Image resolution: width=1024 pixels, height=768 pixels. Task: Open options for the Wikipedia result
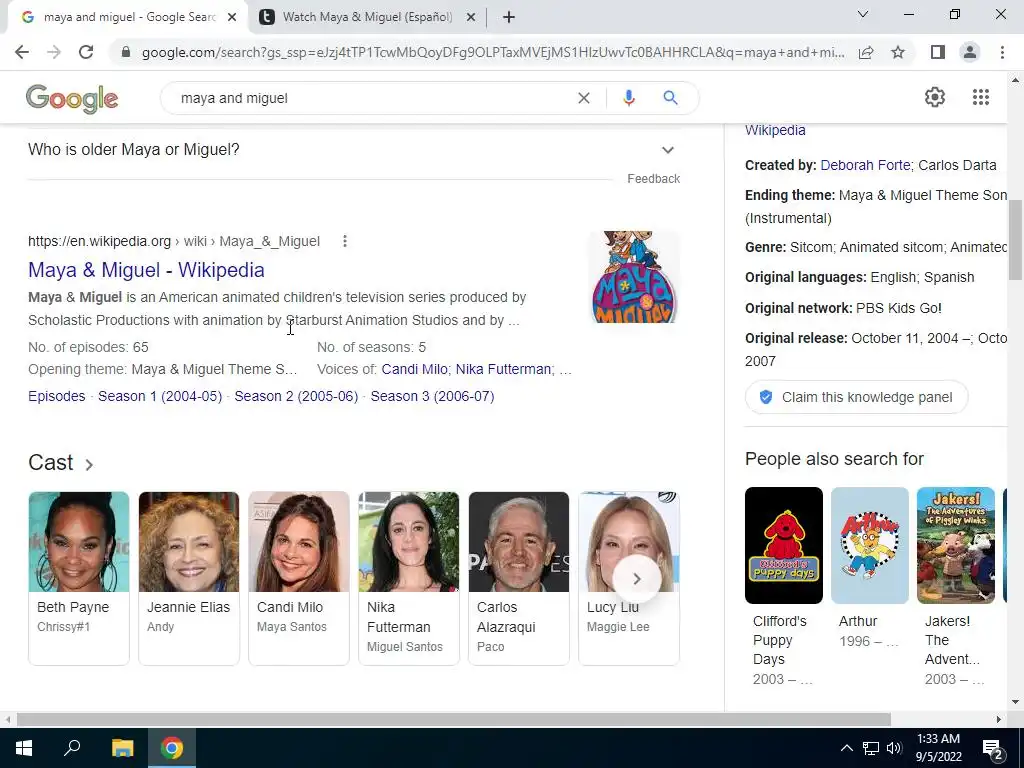345,242
